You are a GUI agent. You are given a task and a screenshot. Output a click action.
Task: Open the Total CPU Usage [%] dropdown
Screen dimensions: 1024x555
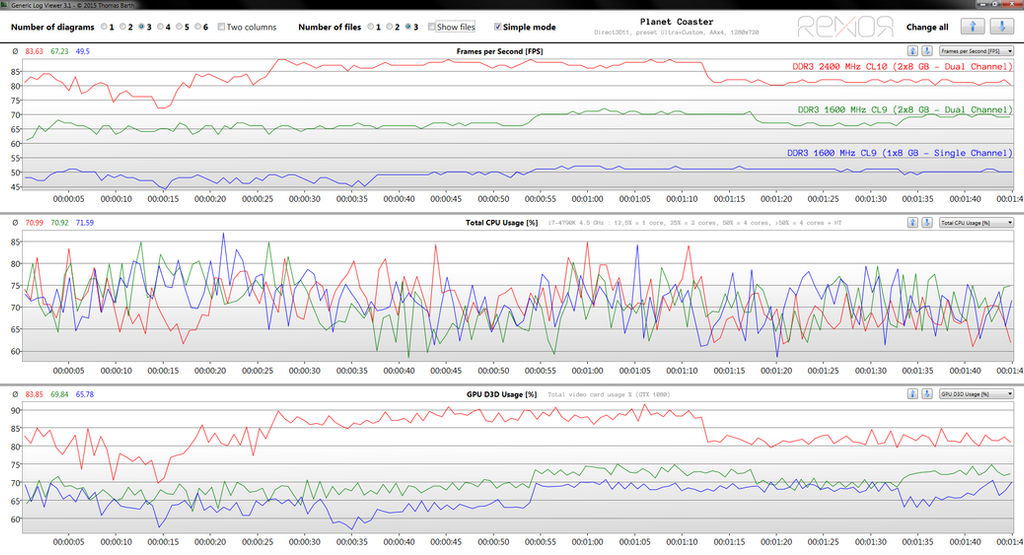tap(976, 223)
